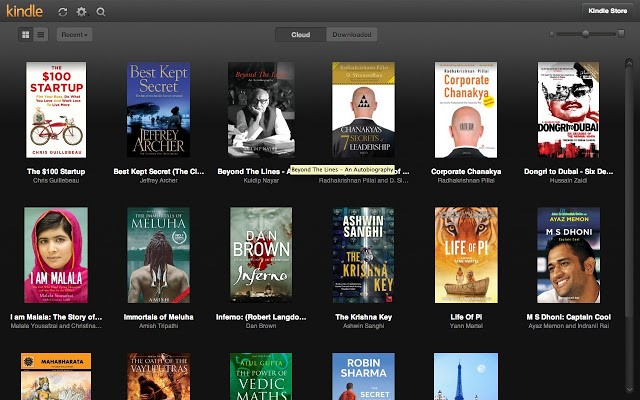Switch to grid view
640x400 pixels.
pyautogui.click(x=25, y=34)
